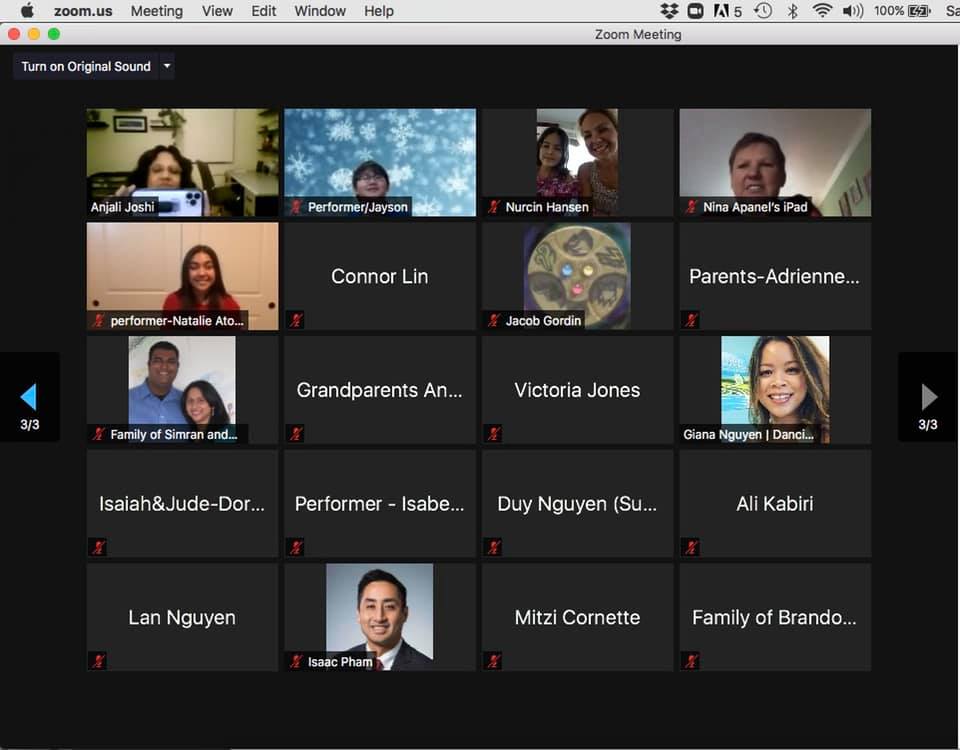The height and width of the screenshot is (750, 960).
Task: Click the camera recording icon in menu bar
Action: [x=696, y=11]
